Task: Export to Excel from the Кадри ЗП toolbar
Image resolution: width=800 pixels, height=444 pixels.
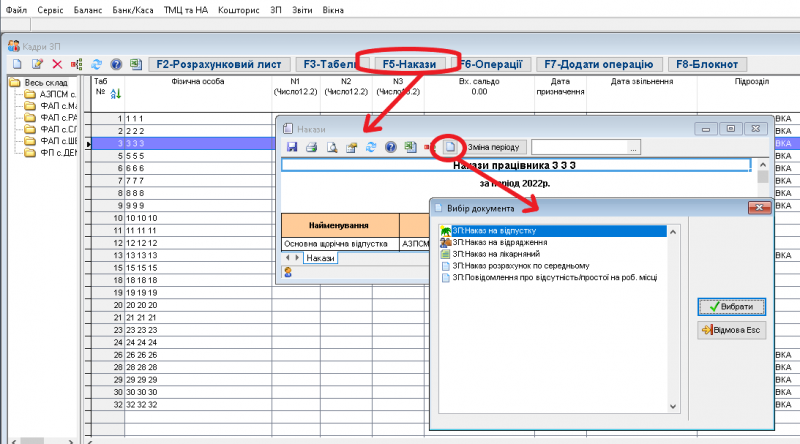Action: pyautogui.click(x=135, y=64)
